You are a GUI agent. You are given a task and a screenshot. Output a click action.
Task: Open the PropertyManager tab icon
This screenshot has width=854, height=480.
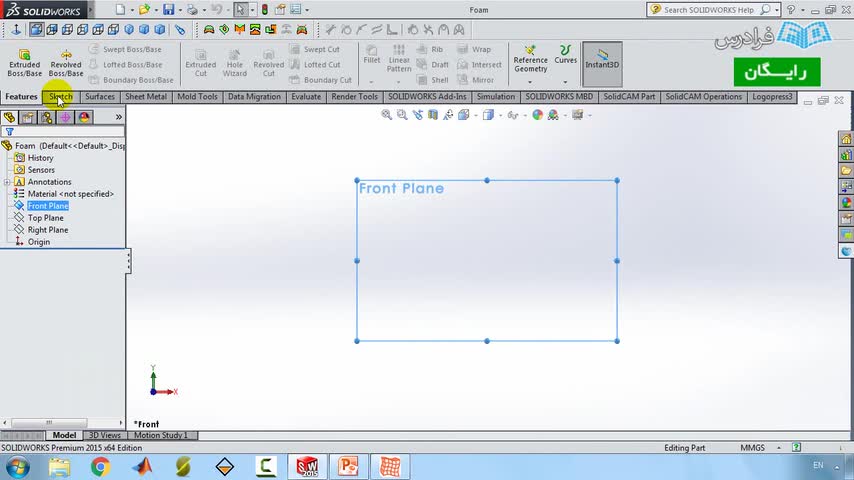coord(28,117)
